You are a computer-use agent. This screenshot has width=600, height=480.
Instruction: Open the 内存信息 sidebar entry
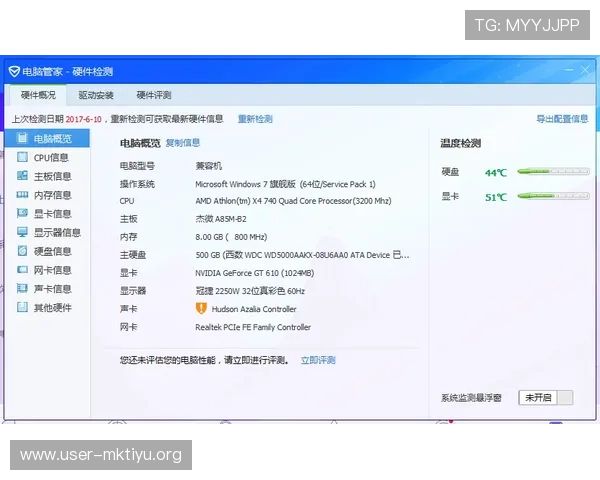pyautogui.click(x=47, y=195)
